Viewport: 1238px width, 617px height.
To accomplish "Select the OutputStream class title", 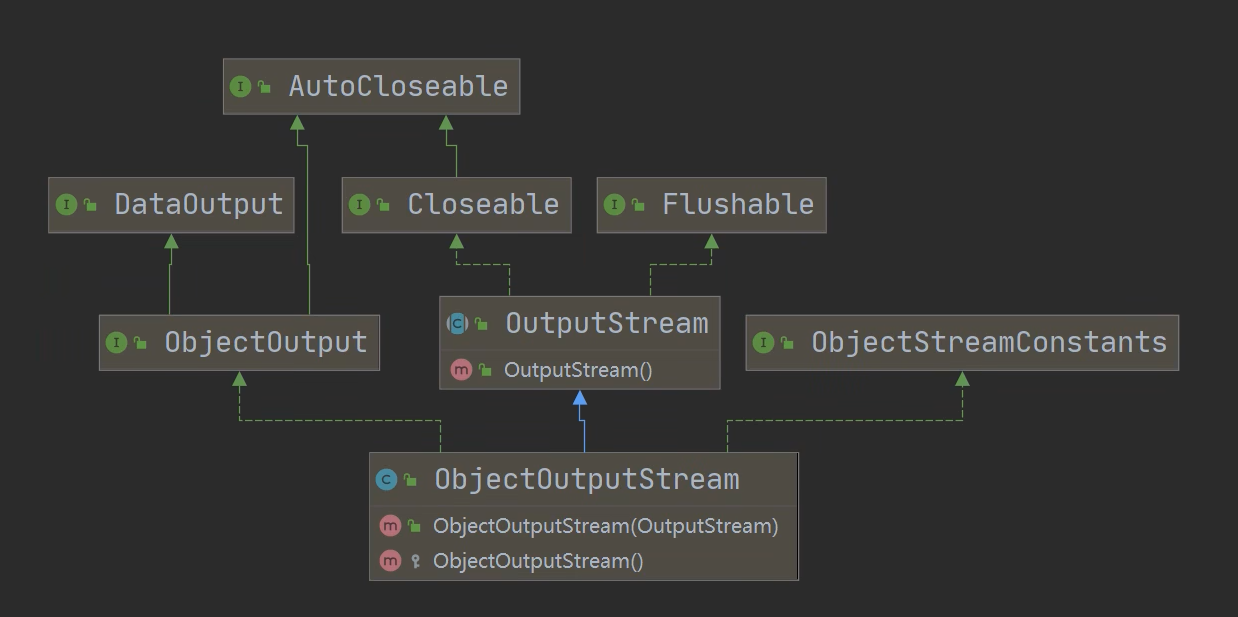I will [x=606, y=323].
